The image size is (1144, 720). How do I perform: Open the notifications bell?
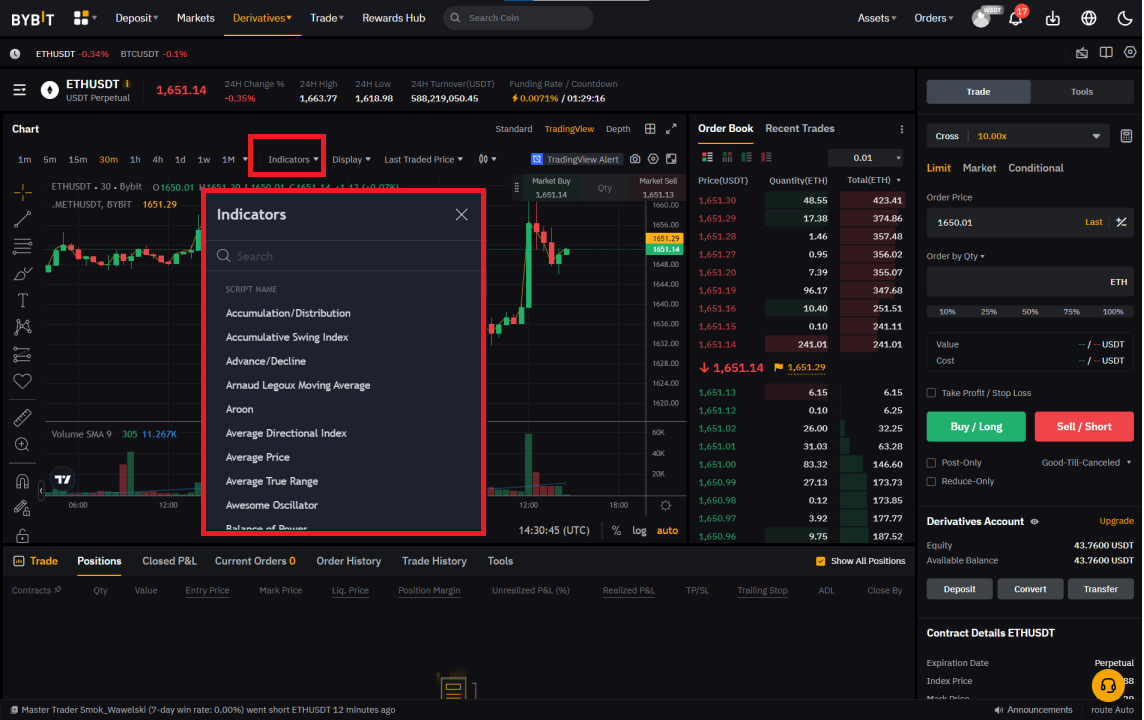click(x=1016, y=18)
